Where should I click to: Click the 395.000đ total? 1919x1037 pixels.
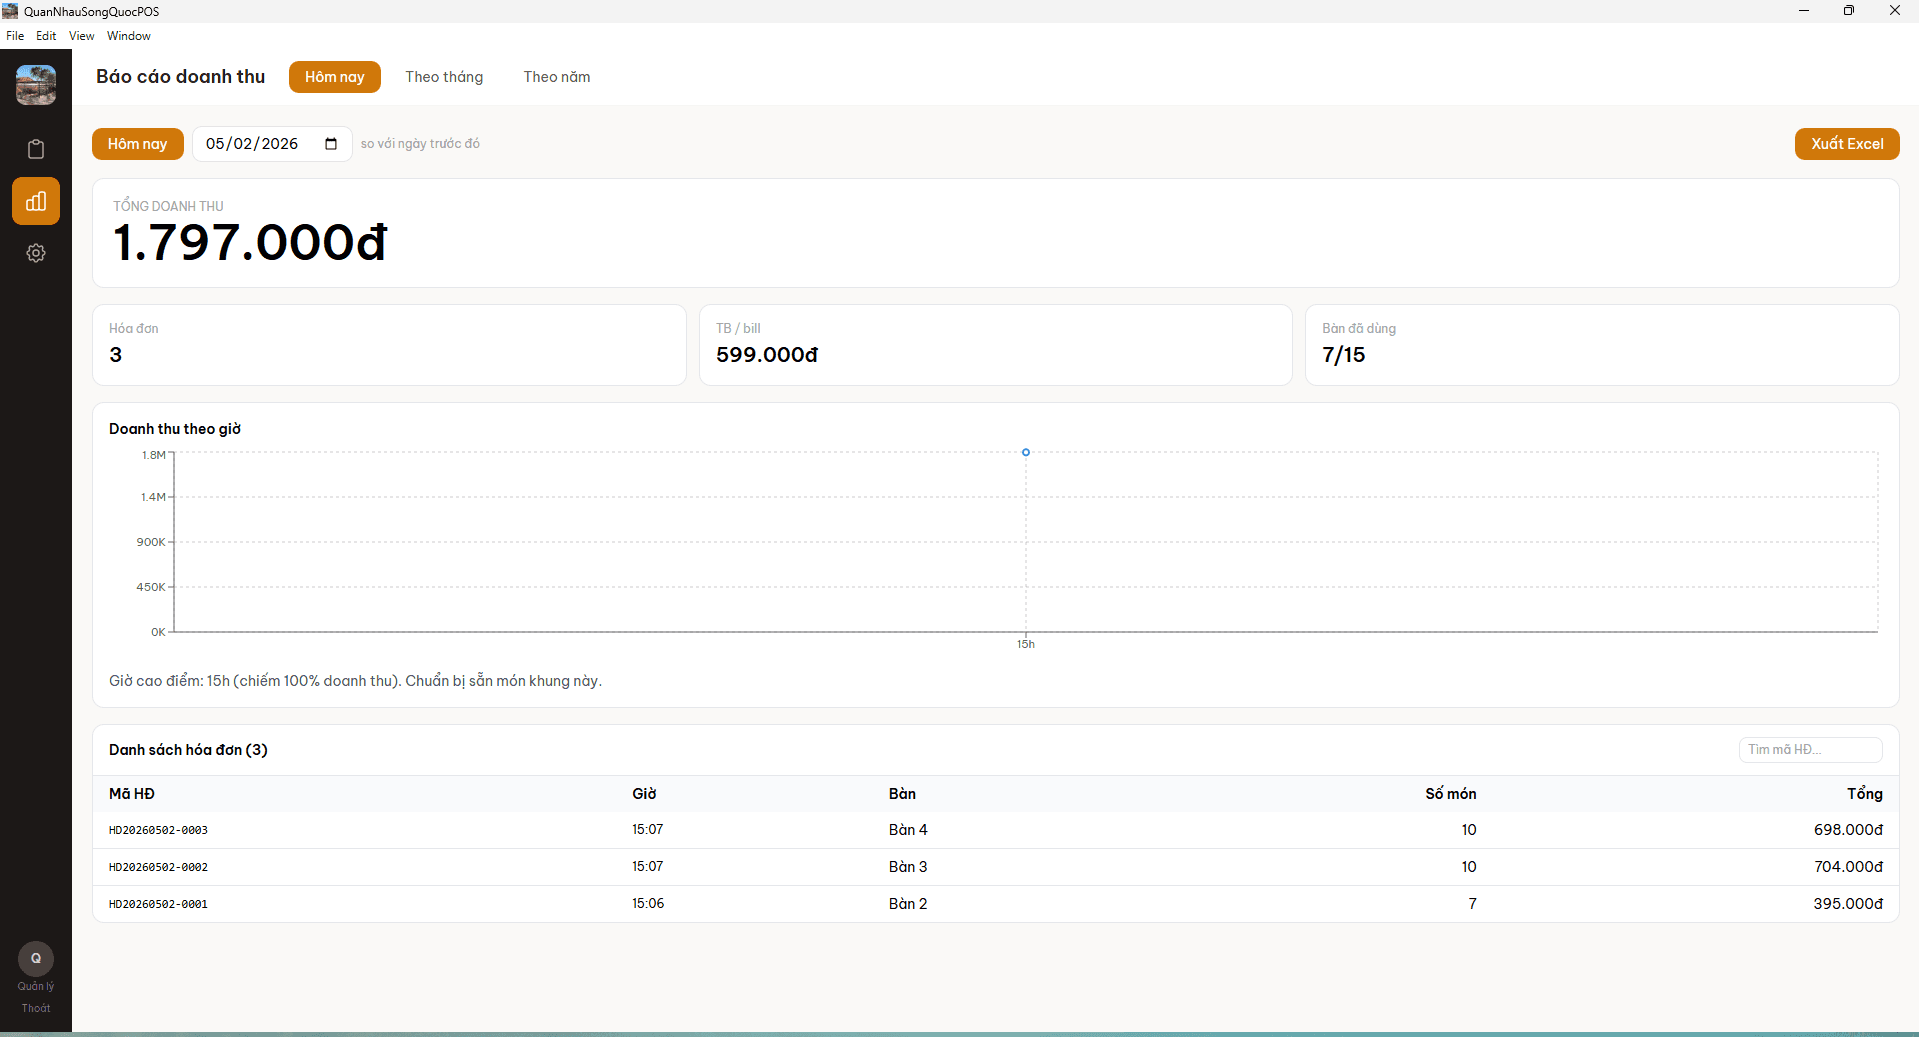click(1848, 904)
